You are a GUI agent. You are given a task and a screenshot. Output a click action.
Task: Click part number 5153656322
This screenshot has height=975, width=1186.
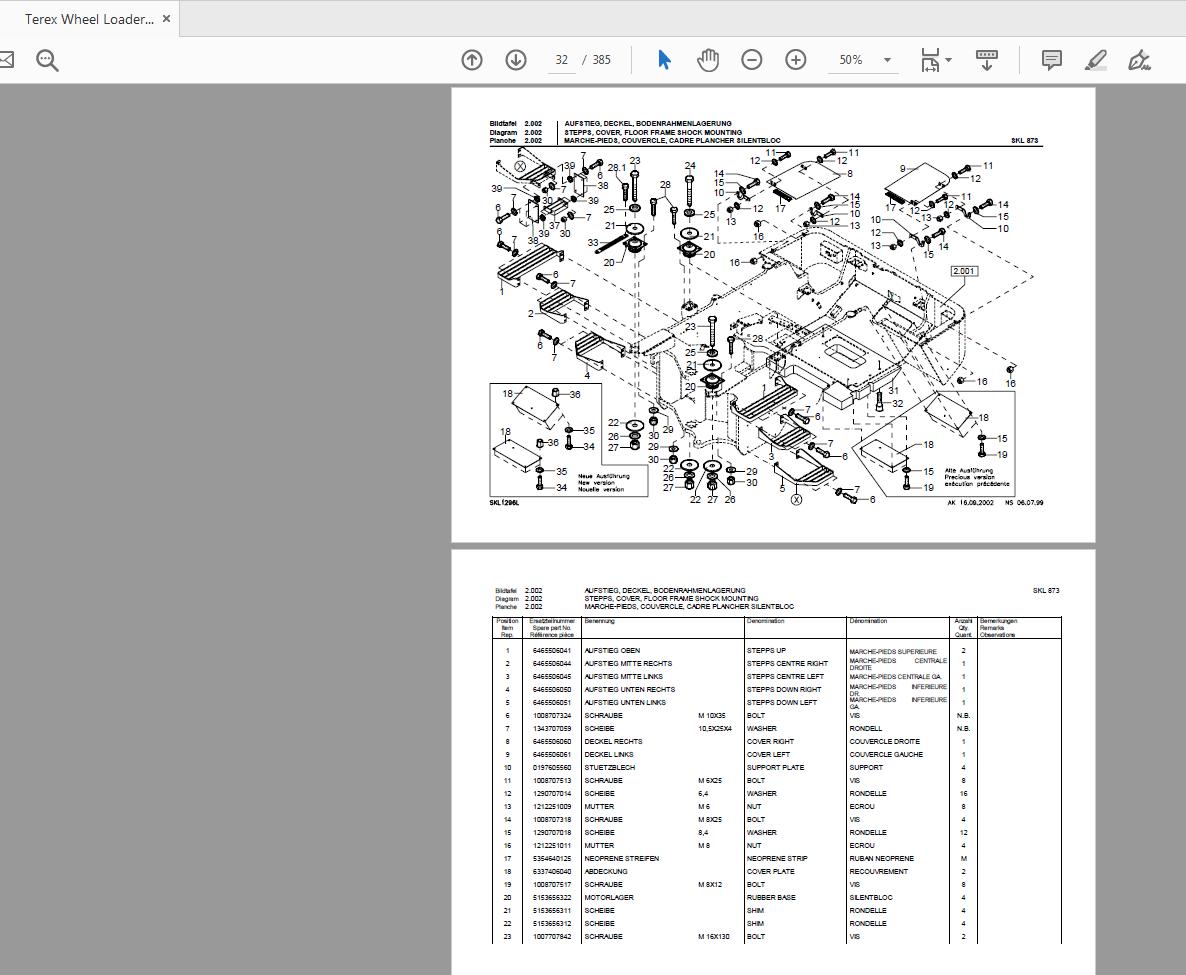551,898
